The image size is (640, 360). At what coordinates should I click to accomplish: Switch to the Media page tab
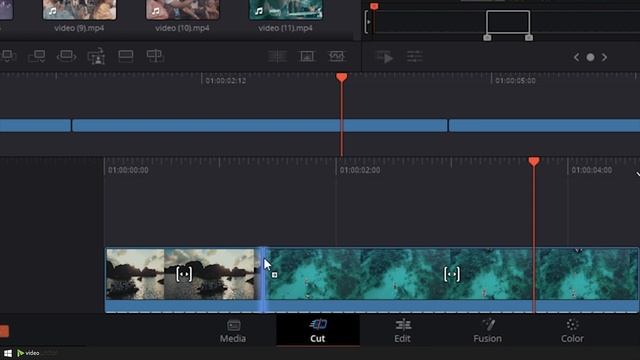click(233, 331)
